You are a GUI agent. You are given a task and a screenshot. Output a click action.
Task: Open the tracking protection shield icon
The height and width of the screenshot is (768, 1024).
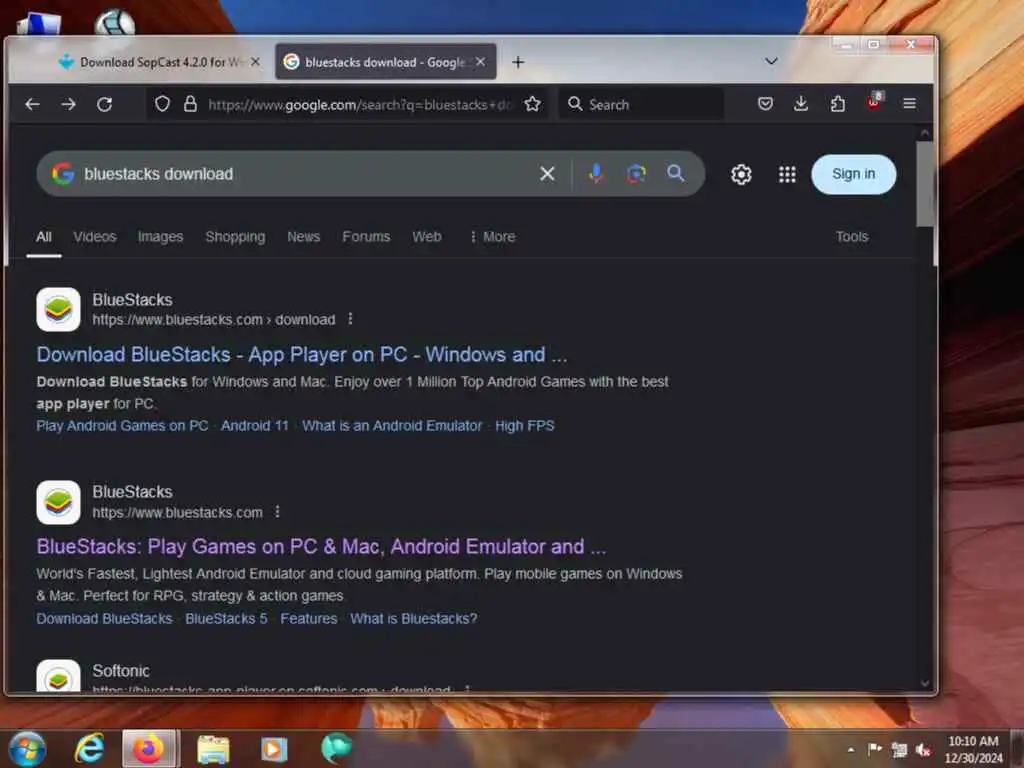pyautogui.click(x=162, y=104)
